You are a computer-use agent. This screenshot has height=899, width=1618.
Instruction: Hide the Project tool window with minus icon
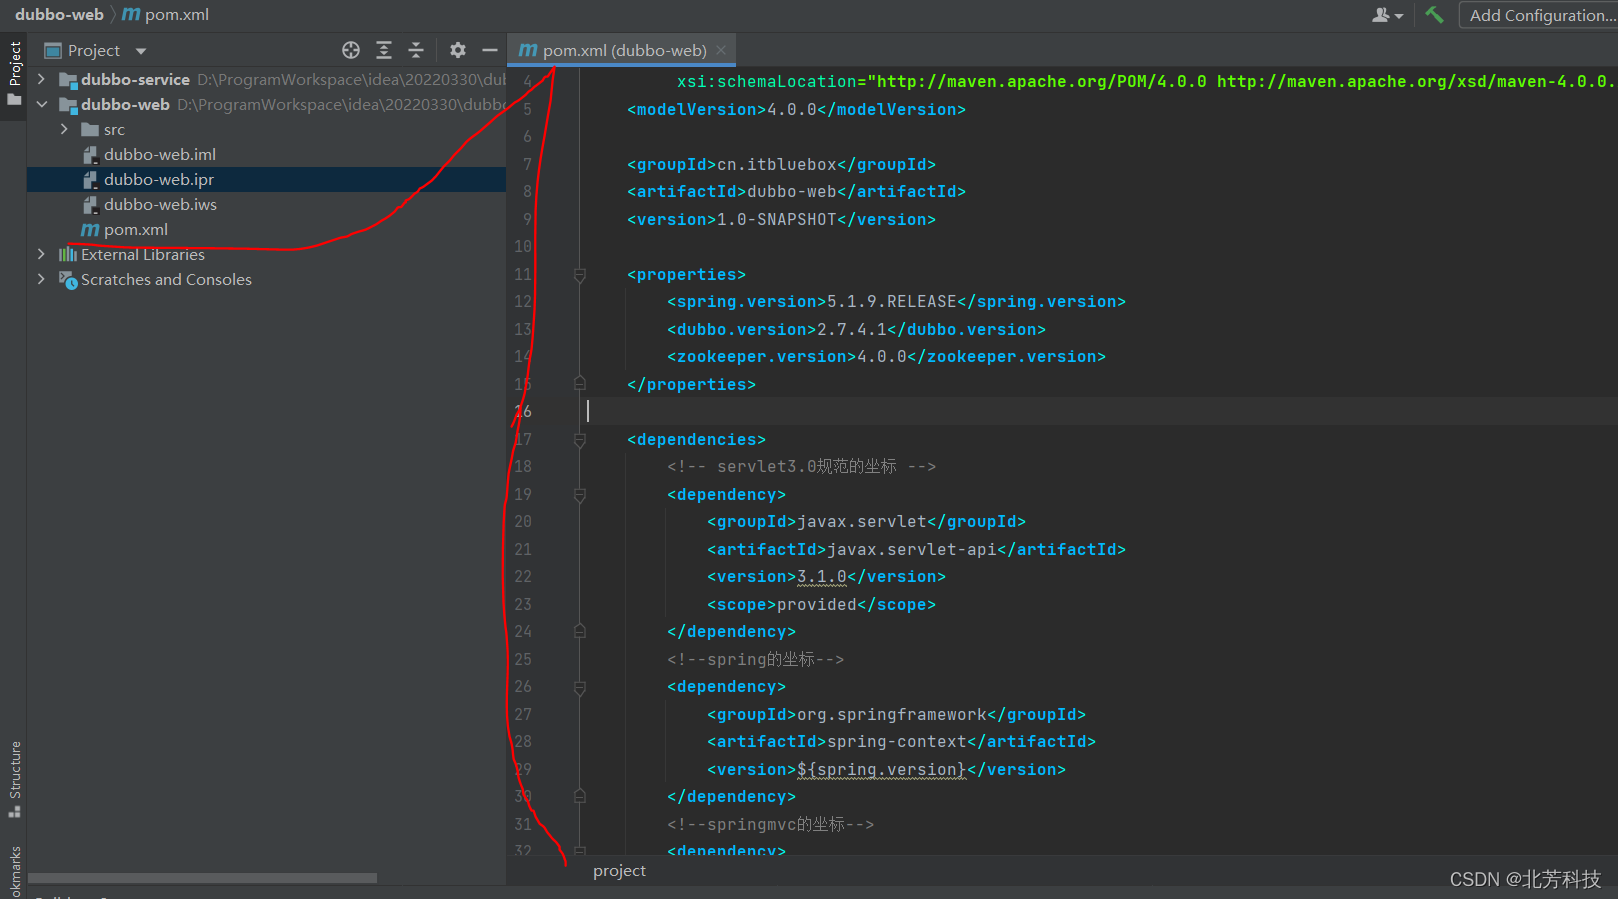coord(490,50)
